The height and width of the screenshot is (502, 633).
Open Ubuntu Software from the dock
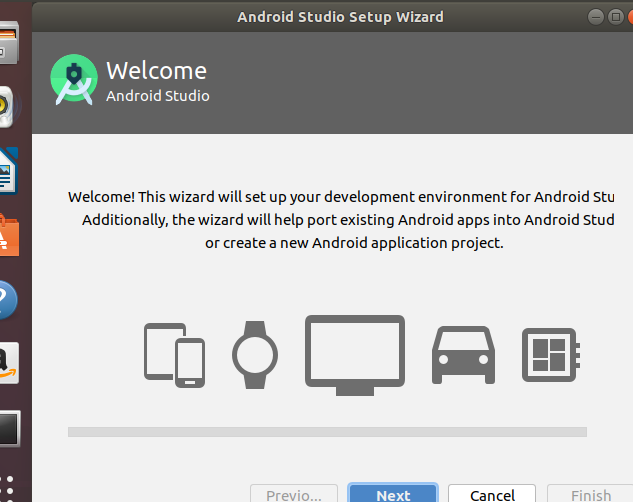click(9, 235)
